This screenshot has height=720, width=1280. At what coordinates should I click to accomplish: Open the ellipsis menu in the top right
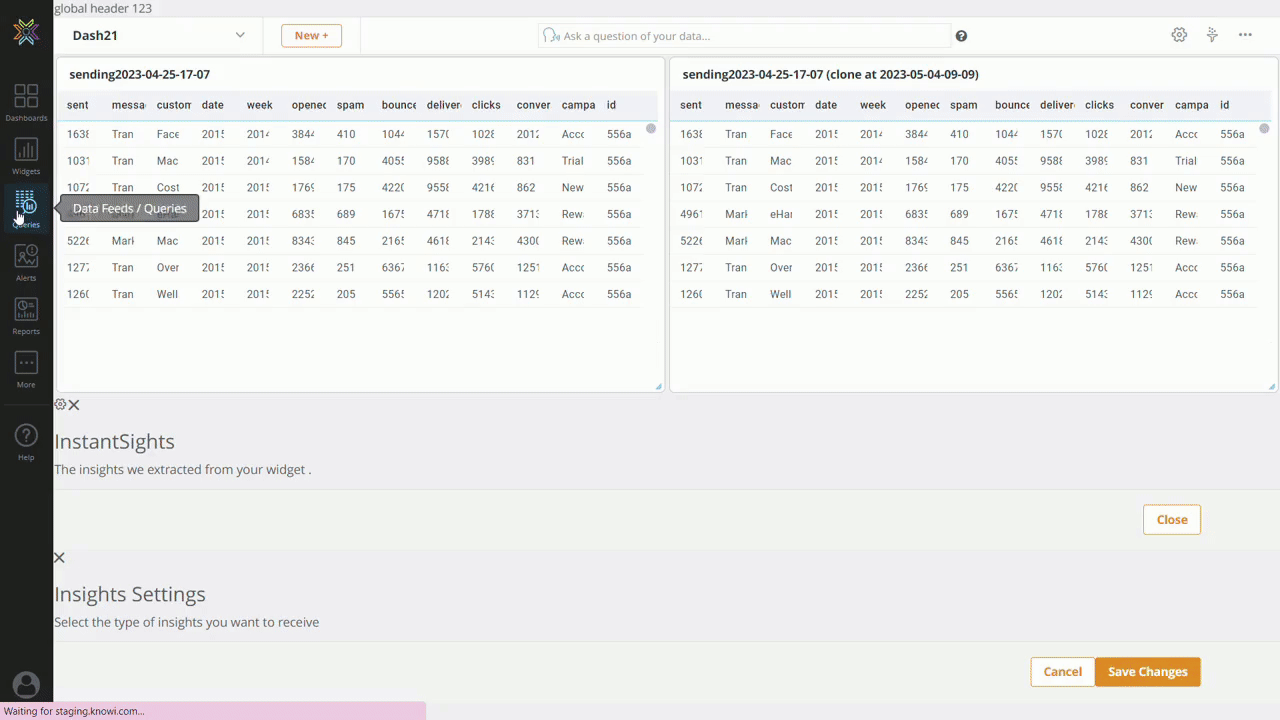(x=1245, y=35)
